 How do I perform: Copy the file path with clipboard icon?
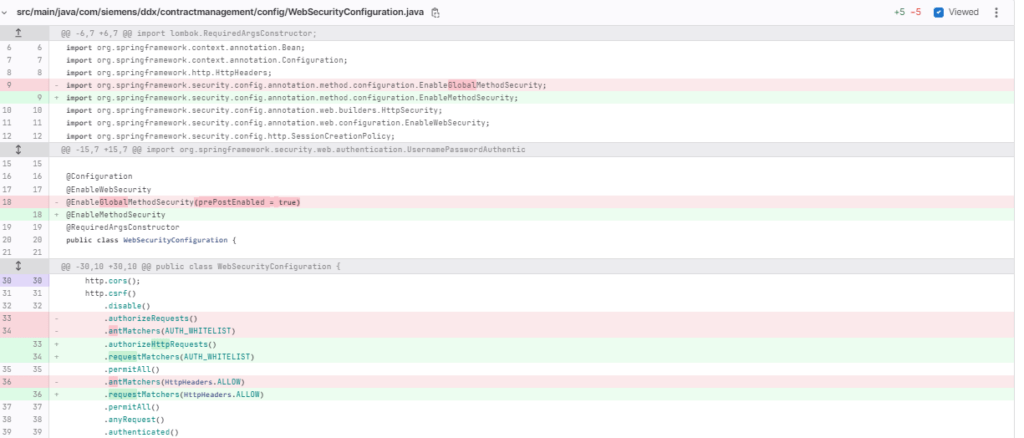tap(436, 12)
